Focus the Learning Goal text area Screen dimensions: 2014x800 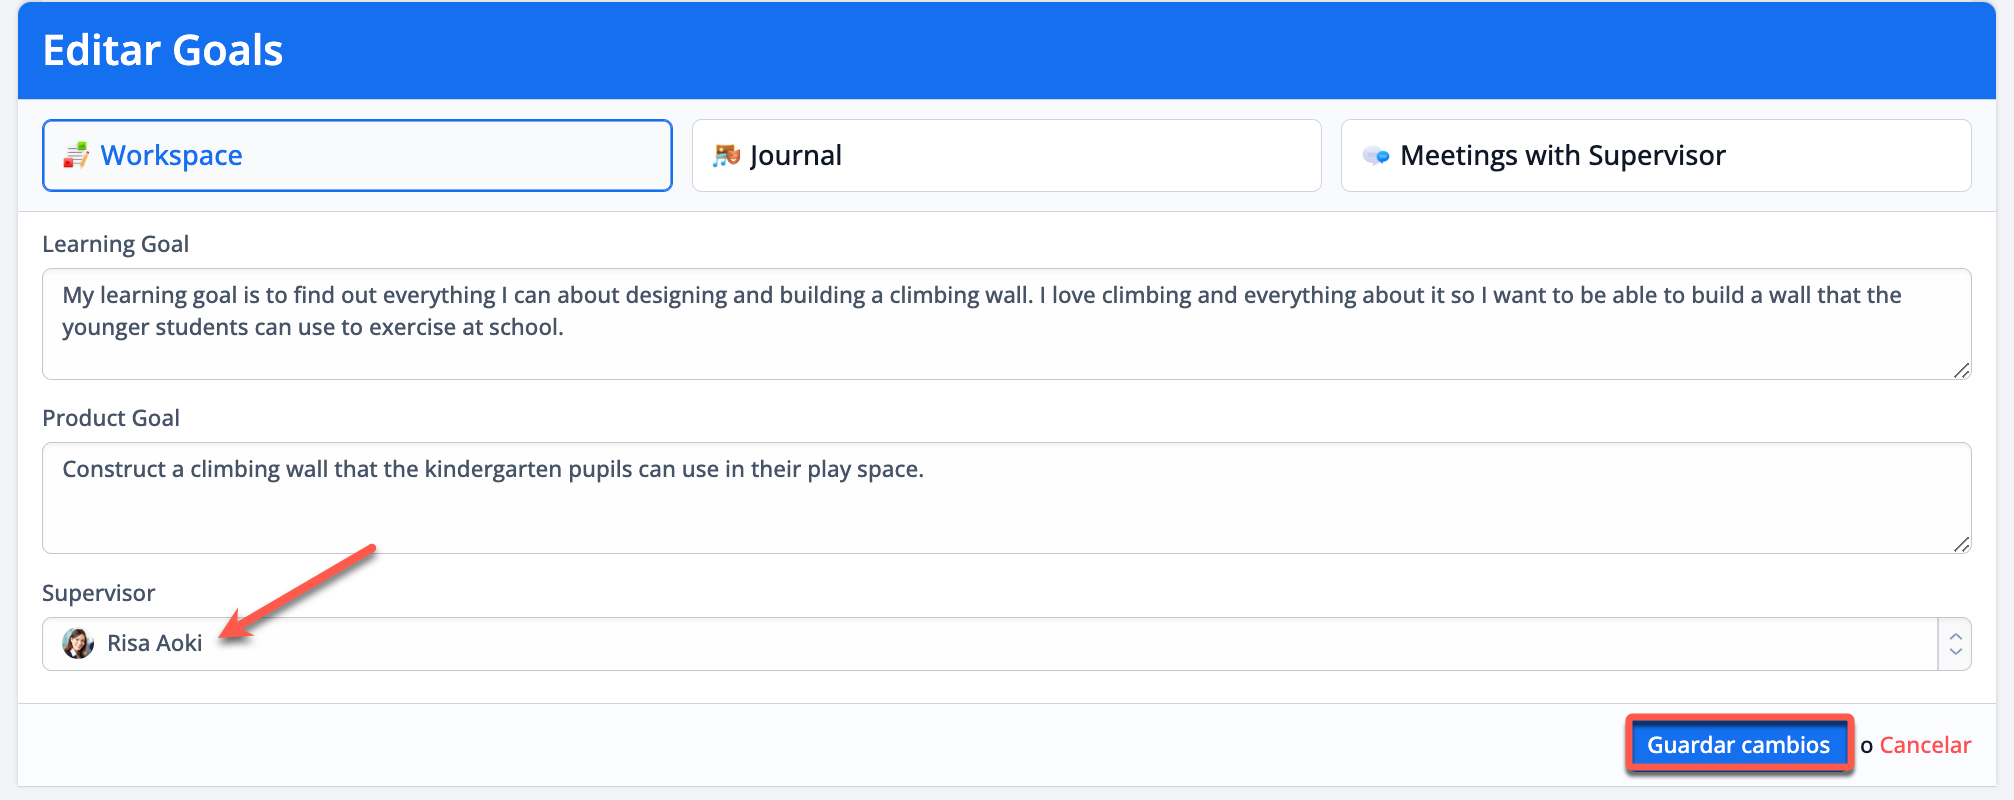click(x=1000, y=340)
